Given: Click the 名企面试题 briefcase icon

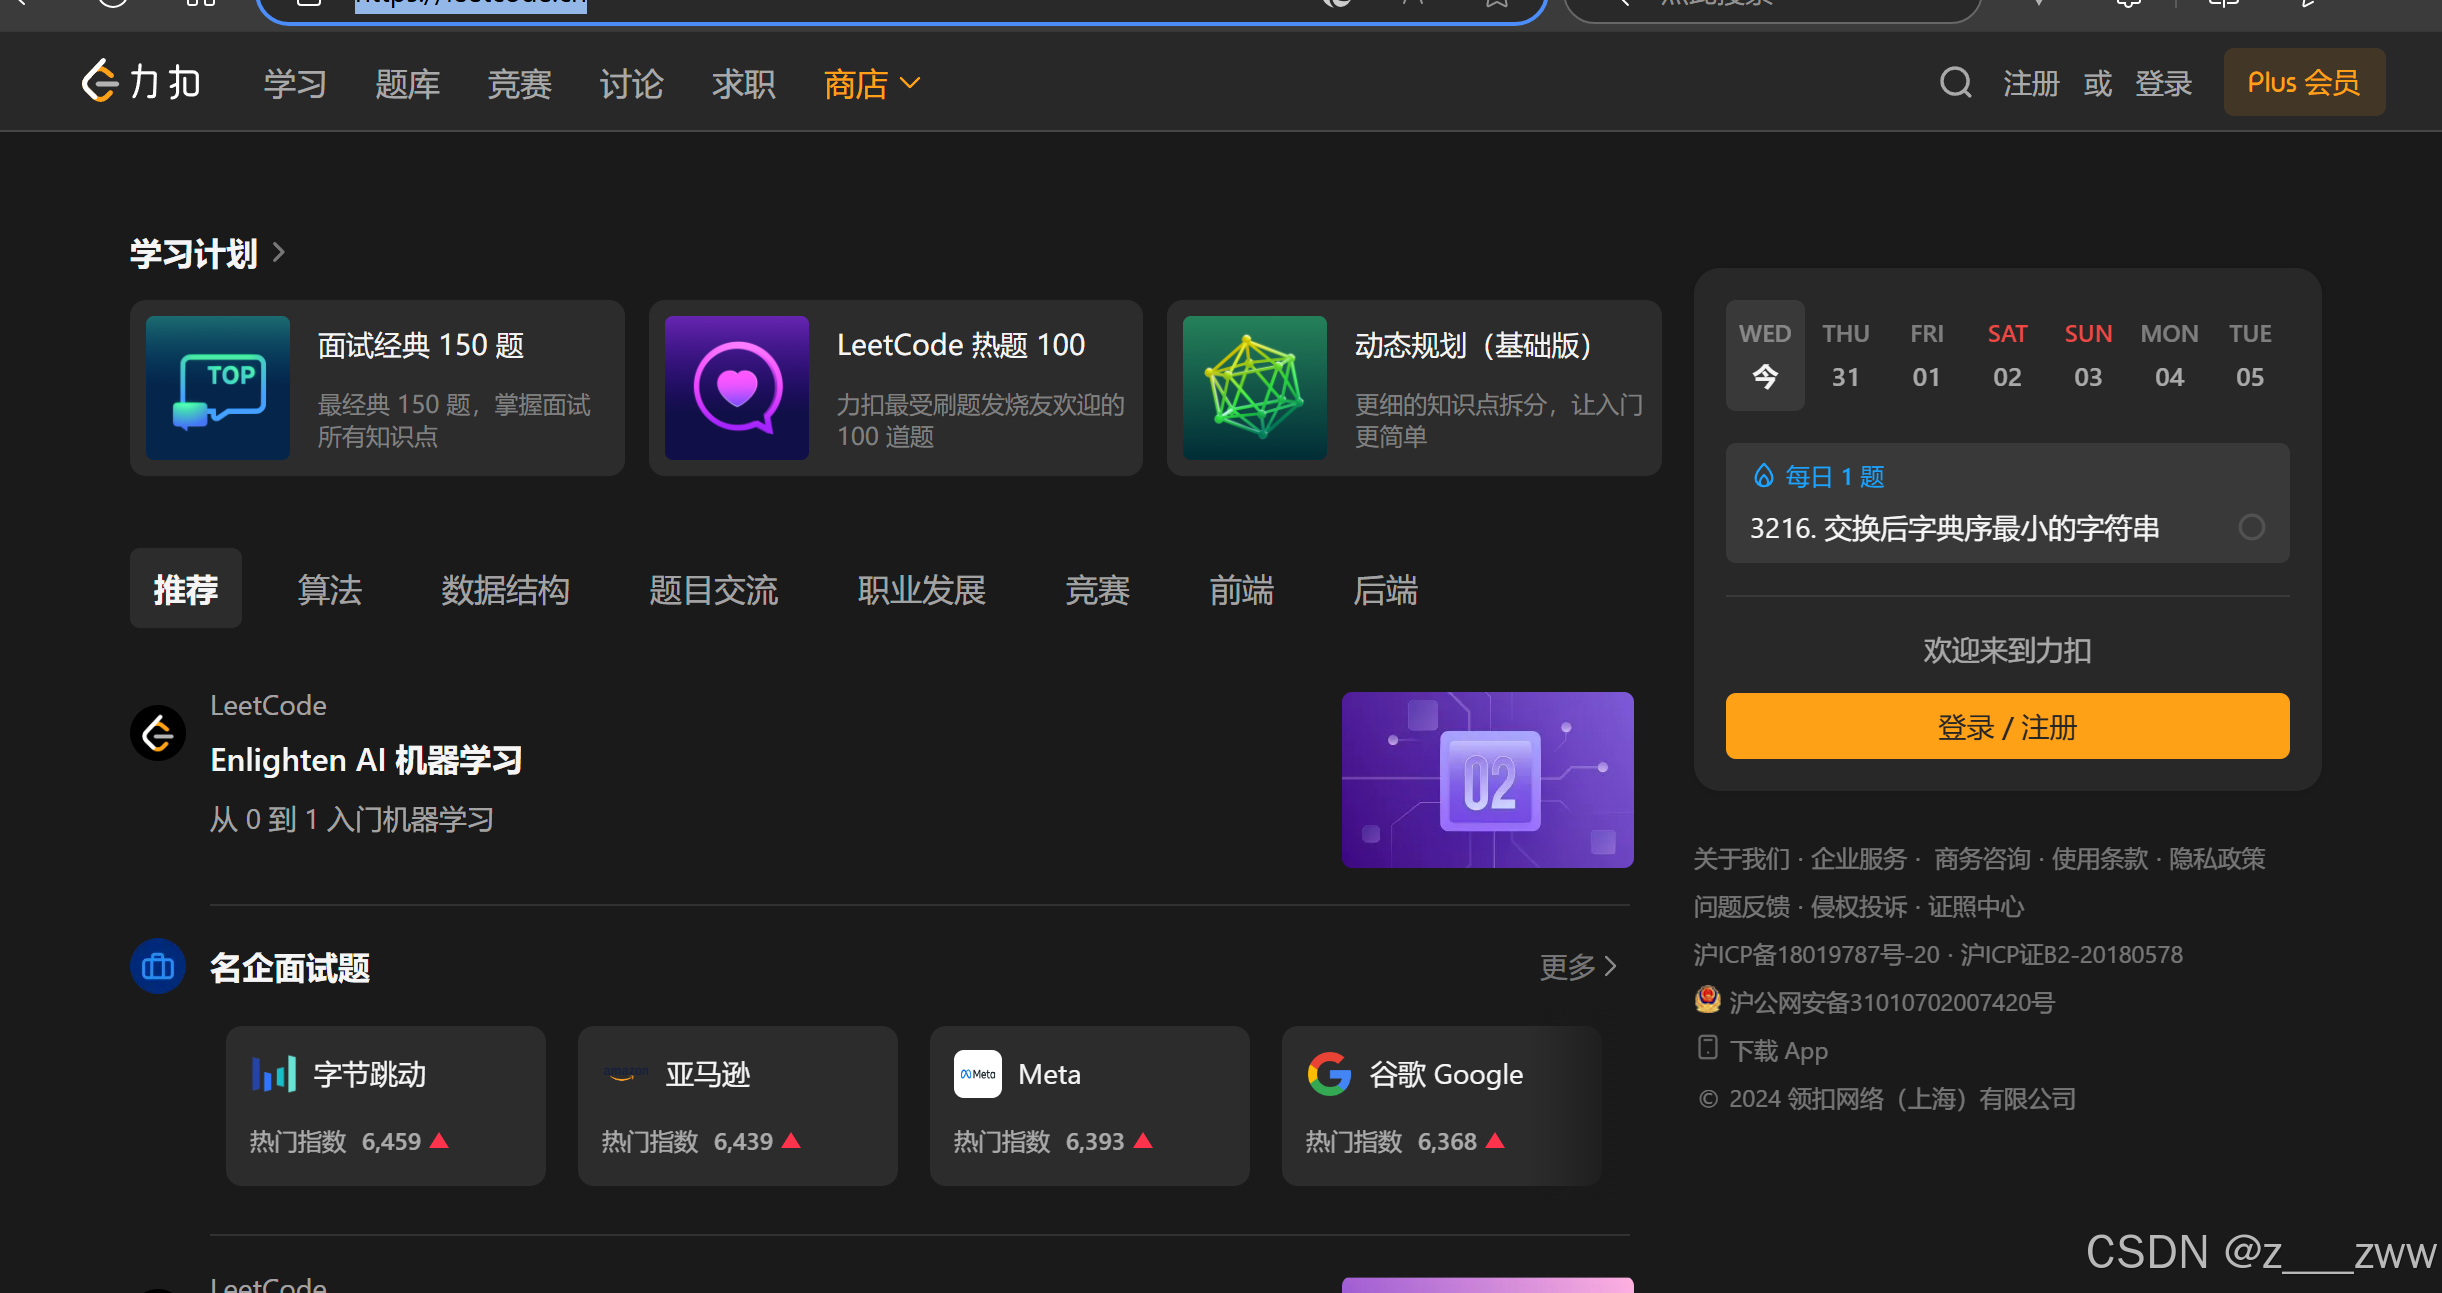Looking at the screenshot, I should [x=158, y=966].
